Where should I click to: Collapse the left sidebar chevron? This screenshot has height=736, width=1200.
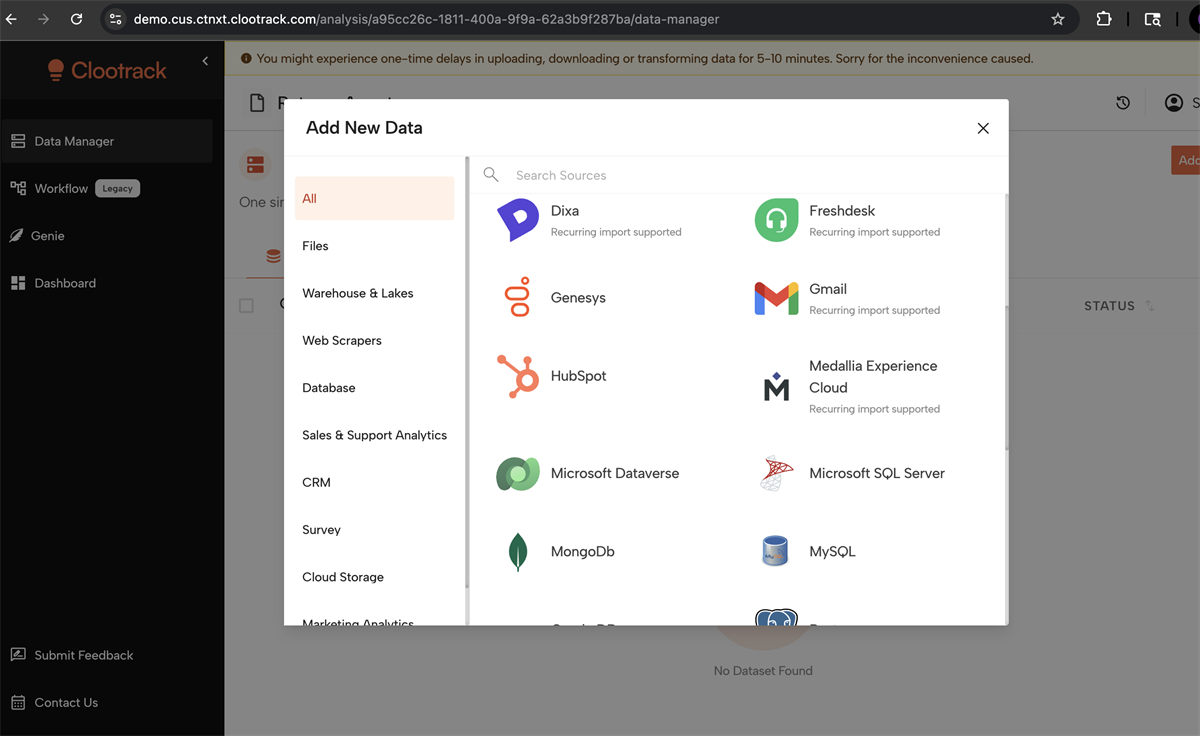[x=205, y=61]
